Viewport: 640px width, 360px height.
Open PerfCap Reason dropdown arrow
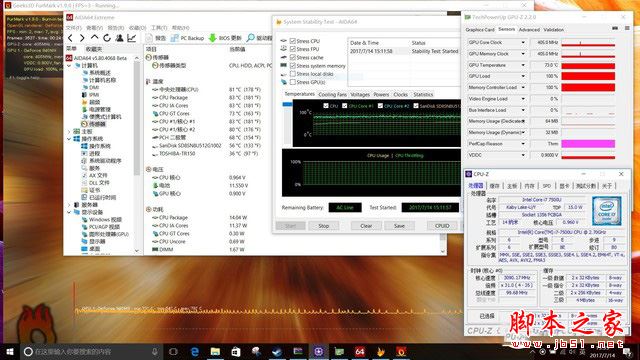tap(523, 144)
